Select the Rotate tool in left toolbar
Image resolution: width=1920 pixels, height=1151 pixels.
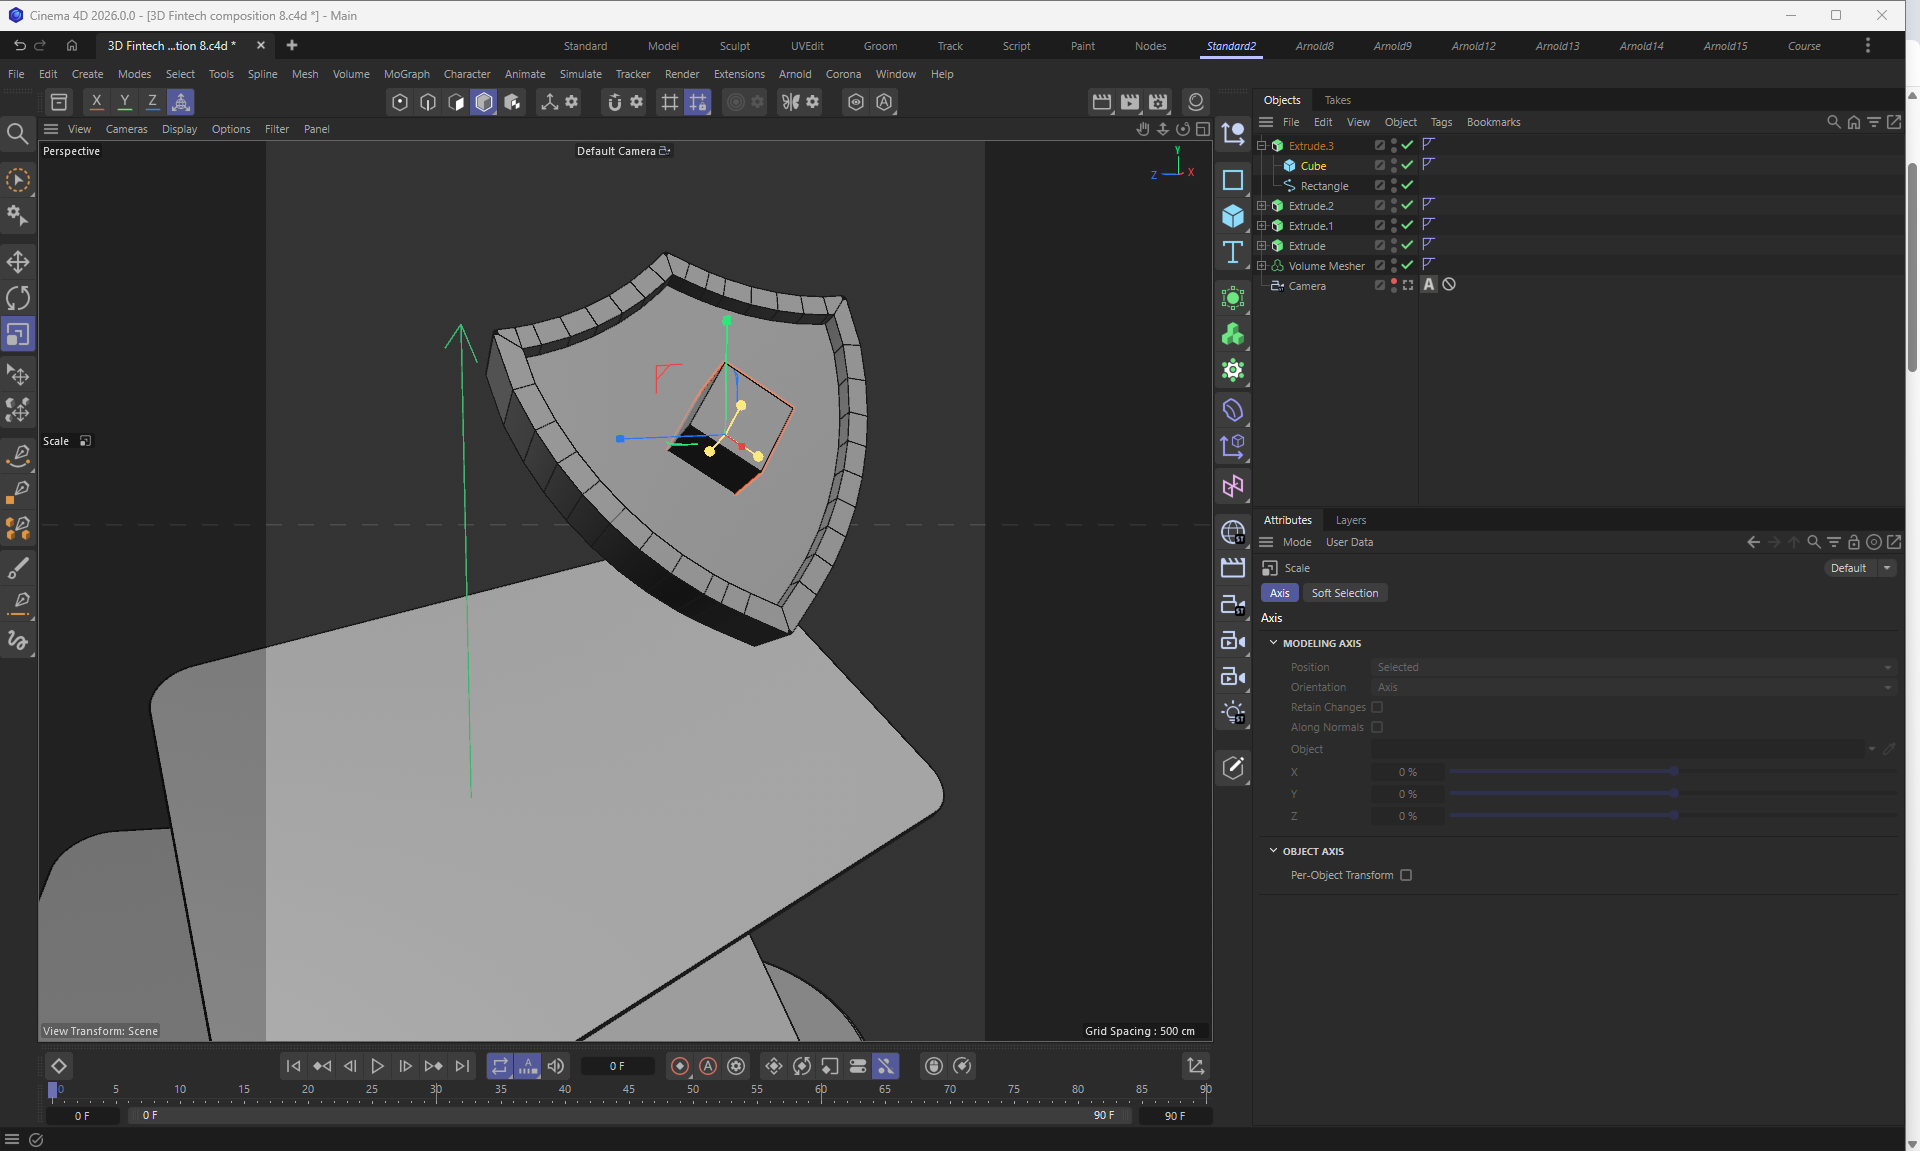pyautogui.click(x=18, y=298)
